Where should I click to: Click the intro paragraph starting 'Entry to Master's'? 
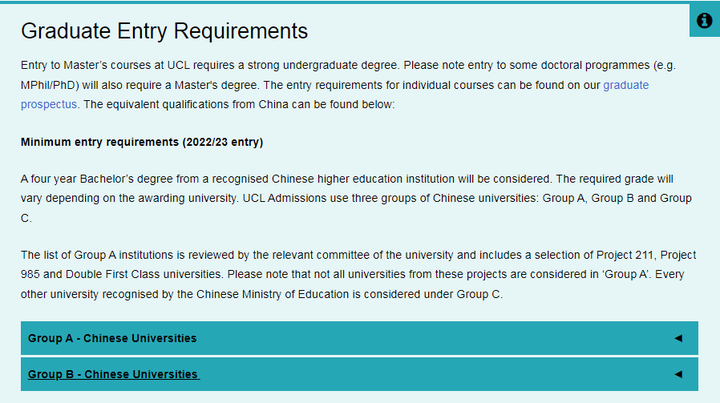point(349,85)
